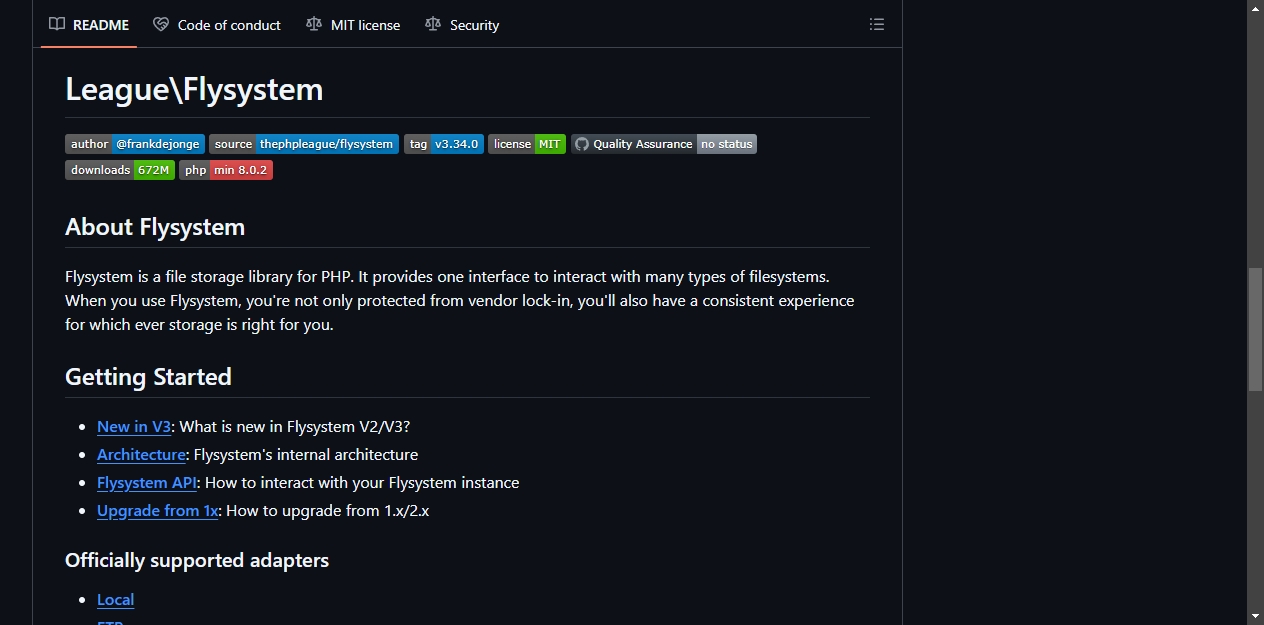This screenshot has width=1264, height=625.
Task: Select the Security tab
Action: (462, 25)
